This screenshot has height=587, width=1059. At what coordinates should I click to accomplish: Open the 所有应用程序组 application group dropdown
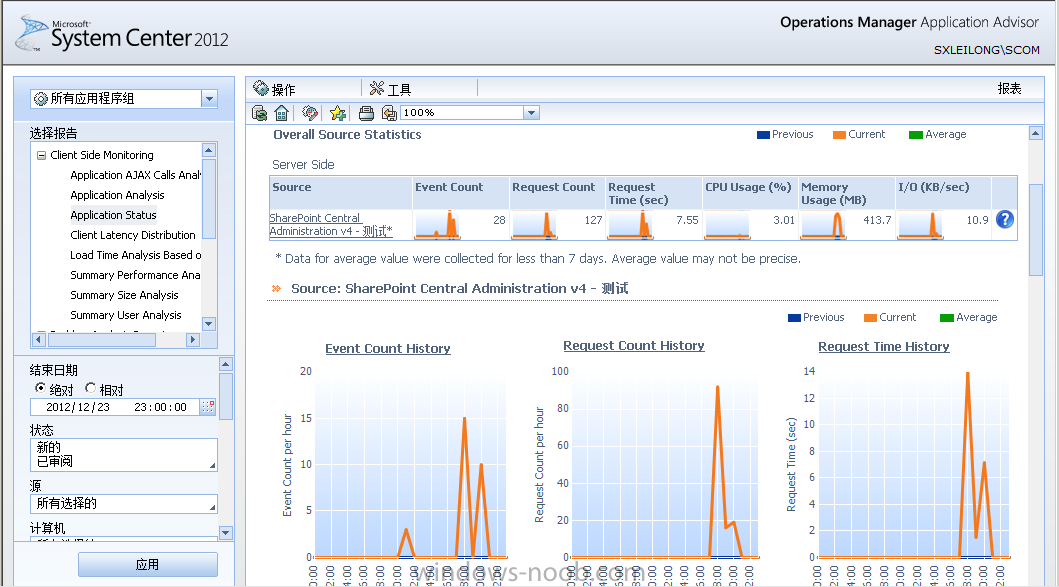(209, 99)
